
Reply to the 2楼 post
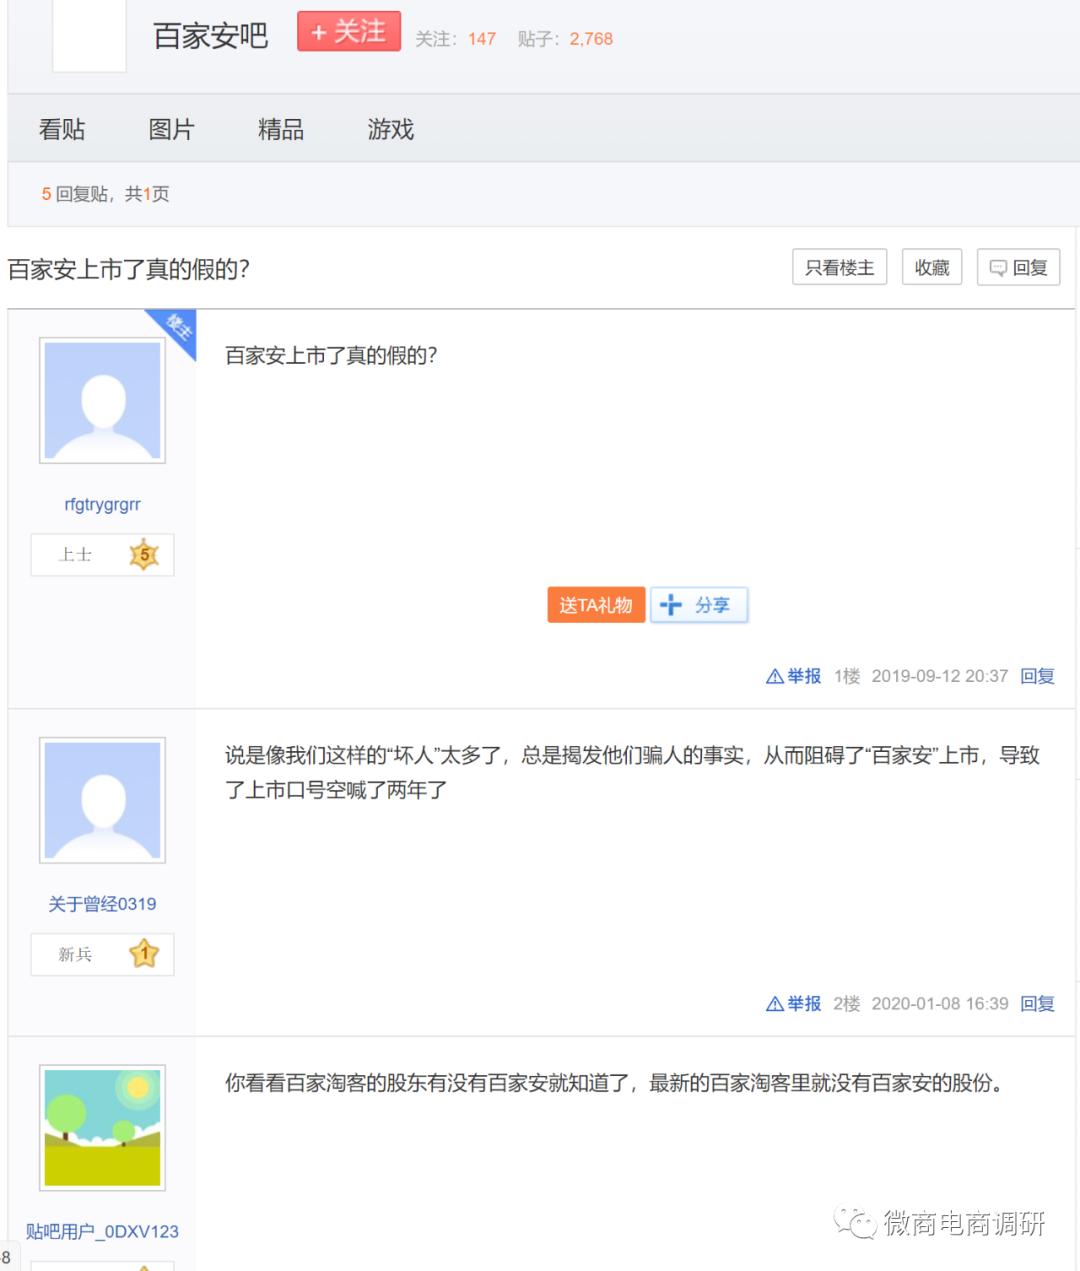(x=1037, y=1003)
